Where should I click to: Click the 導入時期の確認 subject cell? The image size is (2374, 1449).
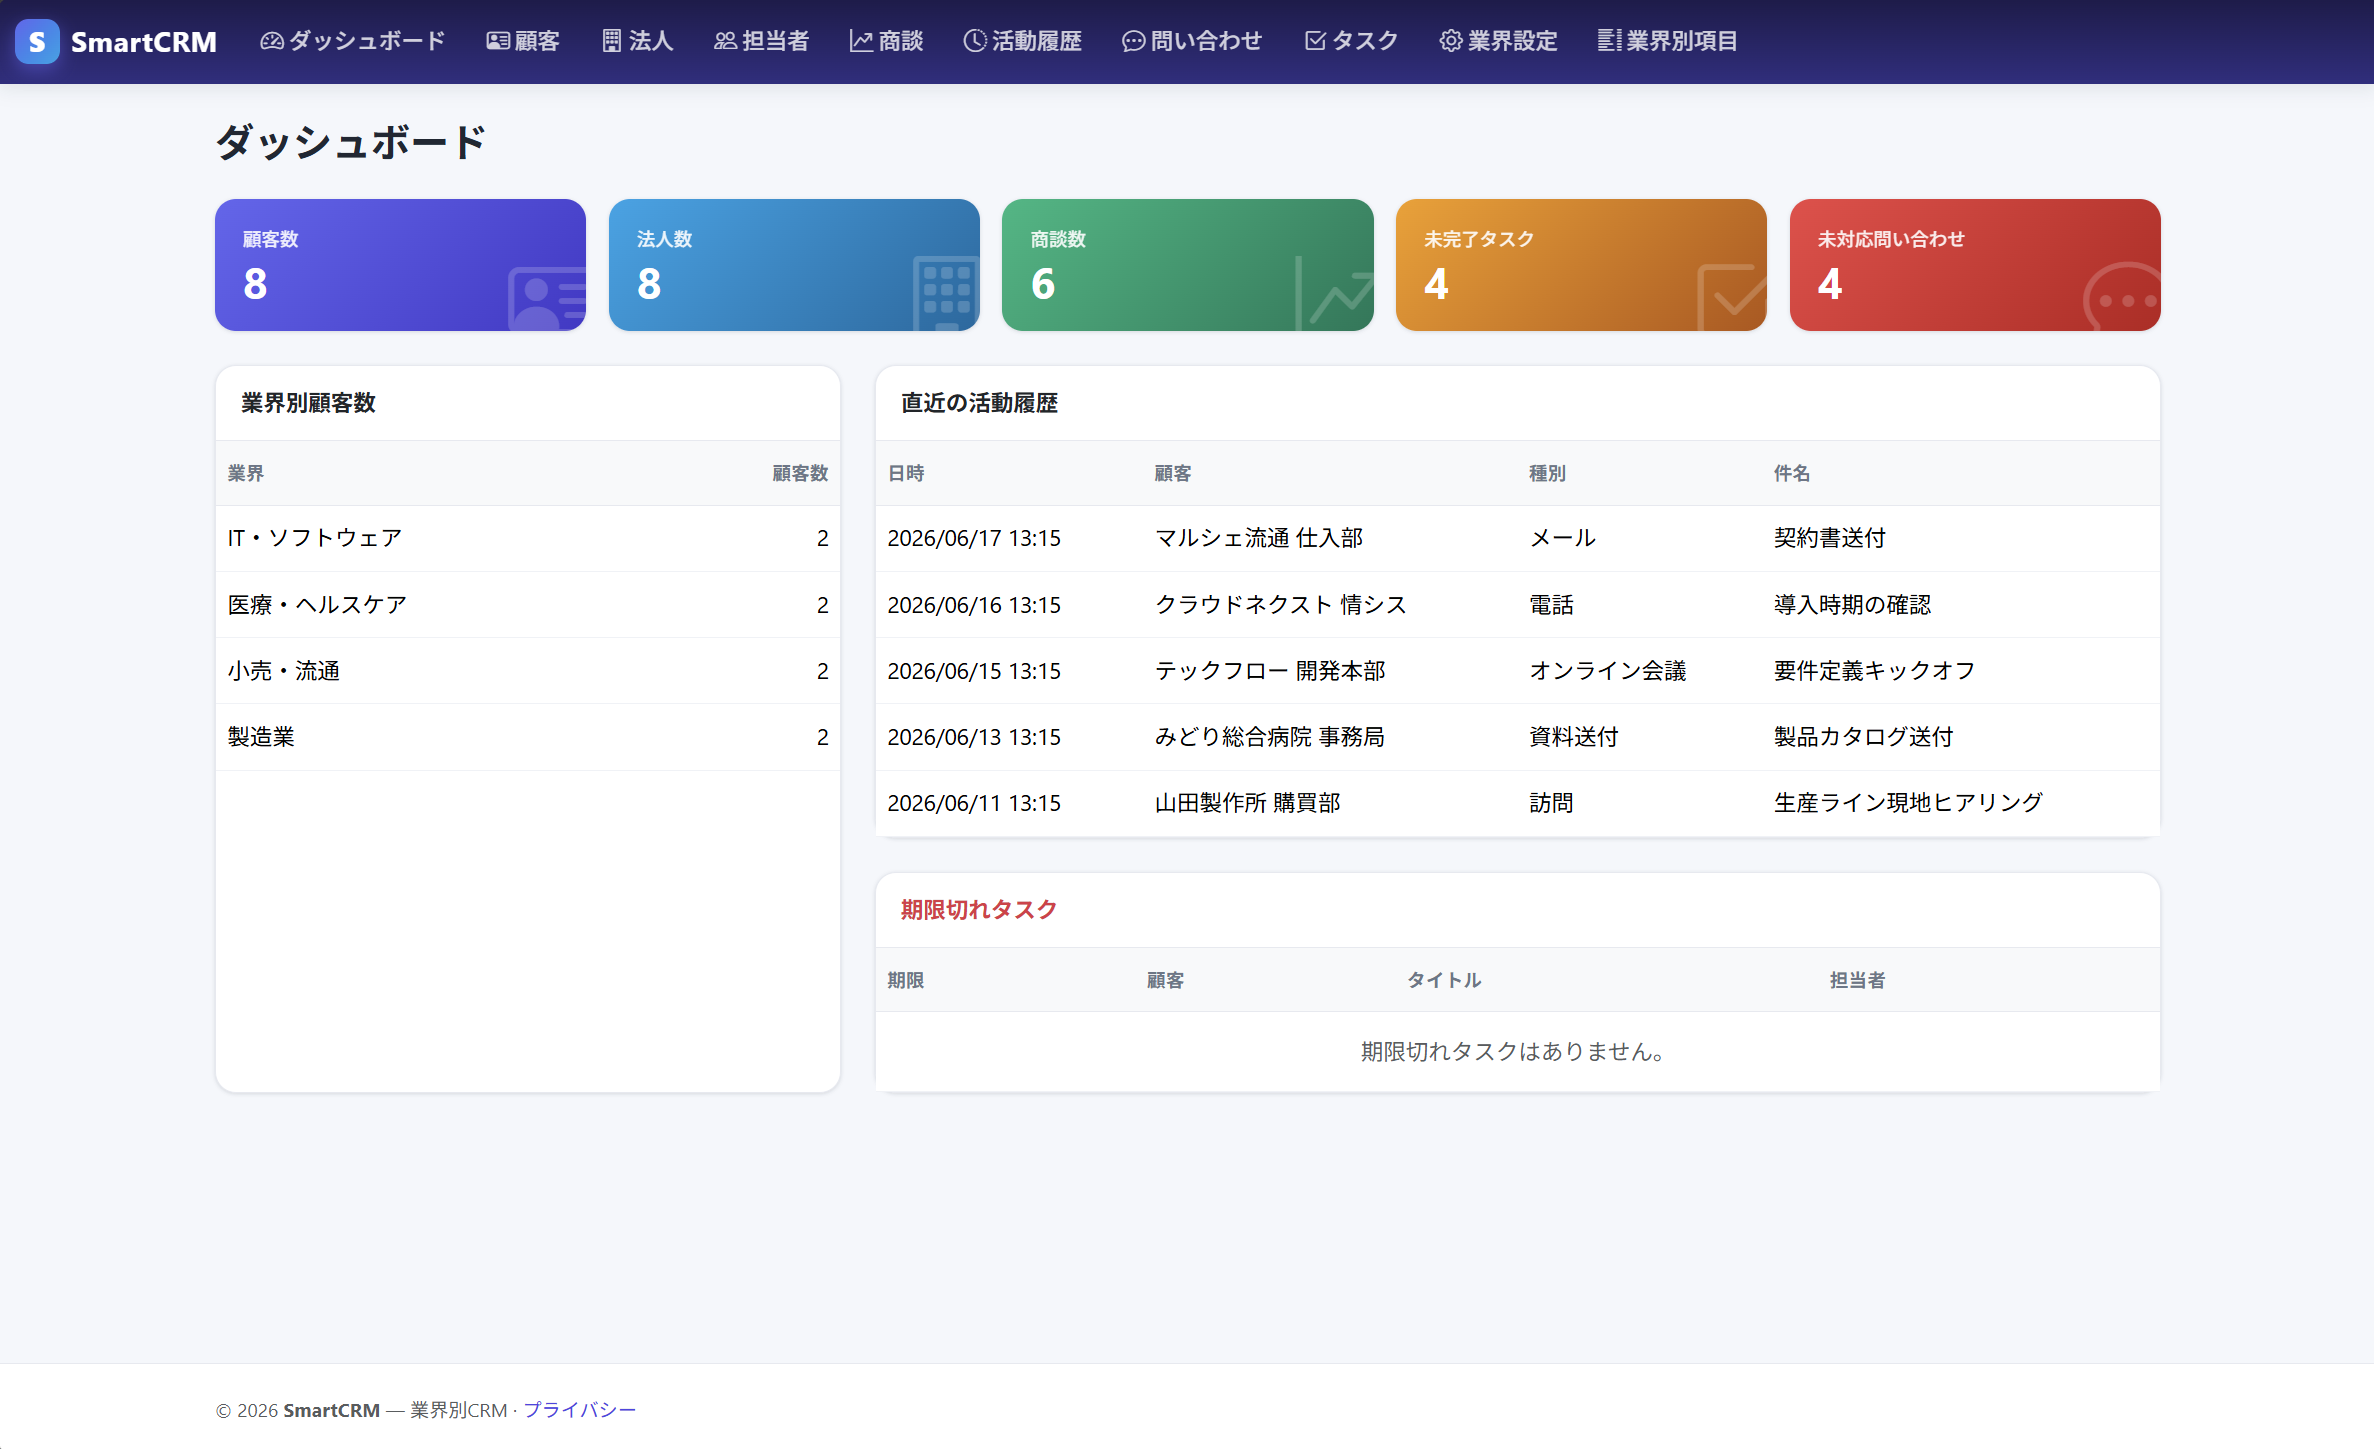coord(1853,605)
